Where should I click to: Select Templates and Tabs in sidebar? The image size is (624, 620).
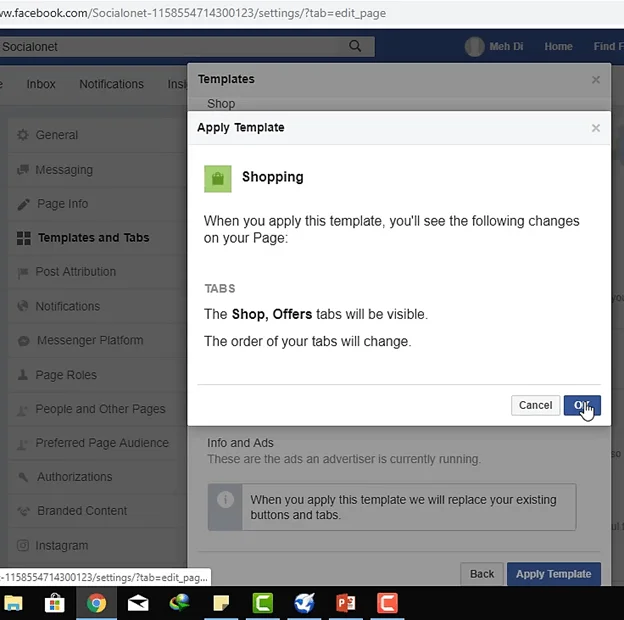pos(93,238)
